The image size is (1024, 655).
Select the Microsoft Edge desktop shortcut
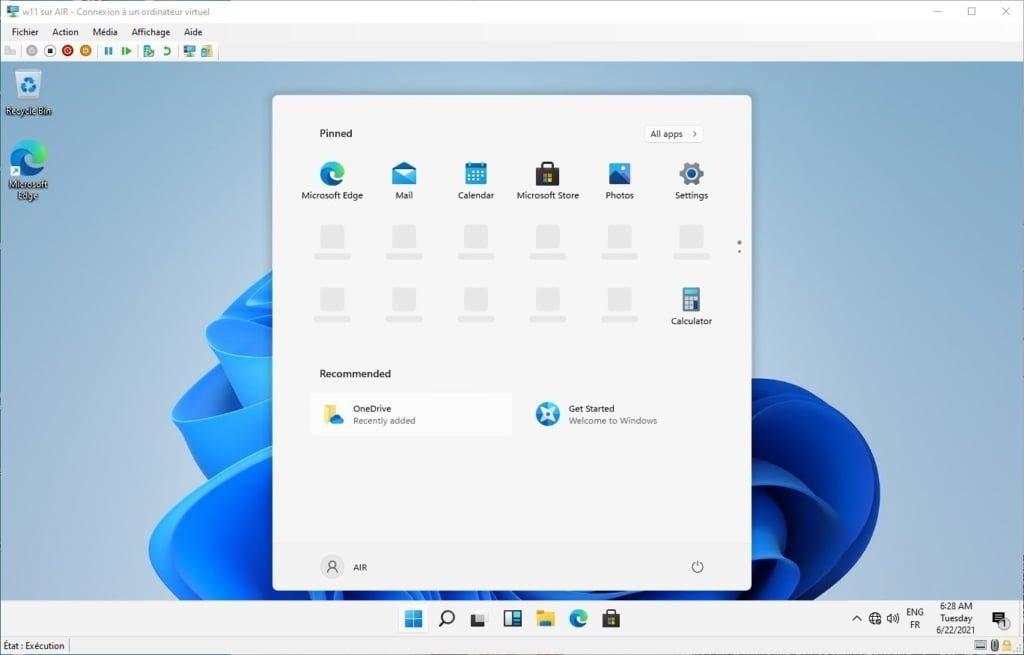(28, 170)
